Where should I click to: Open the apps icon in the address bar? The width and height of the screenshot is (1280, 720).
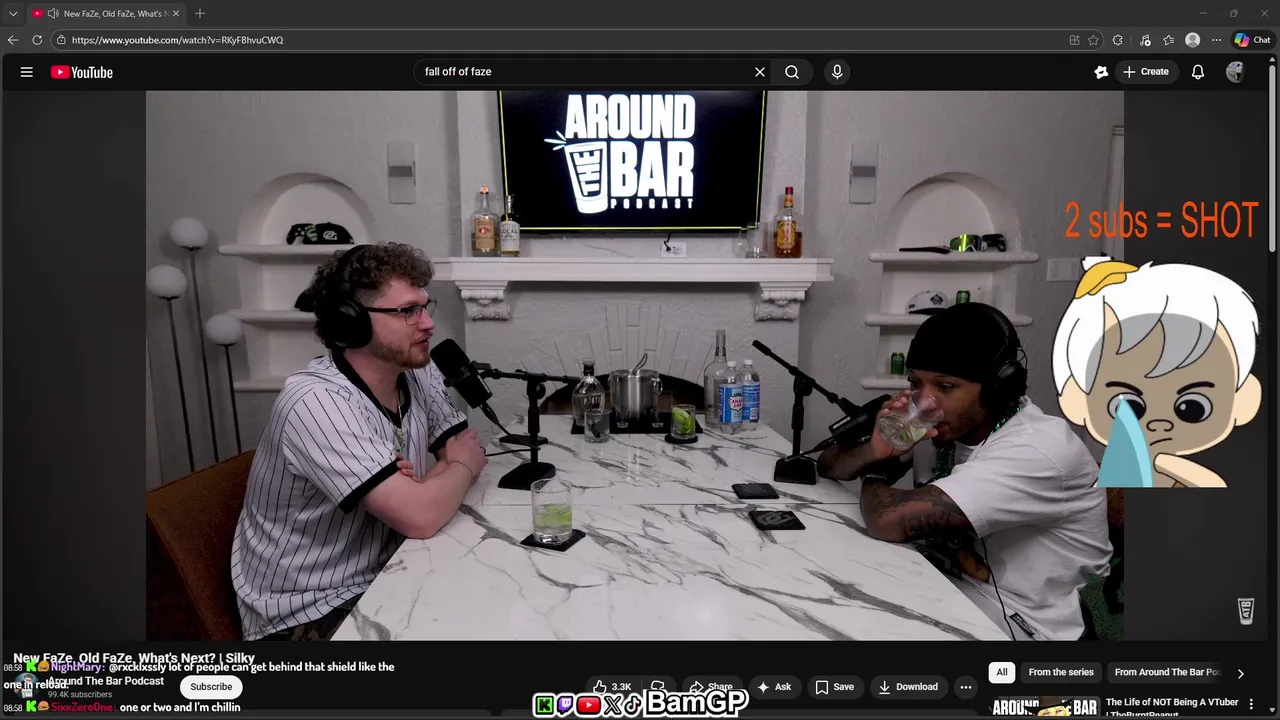click(1074, 40)
